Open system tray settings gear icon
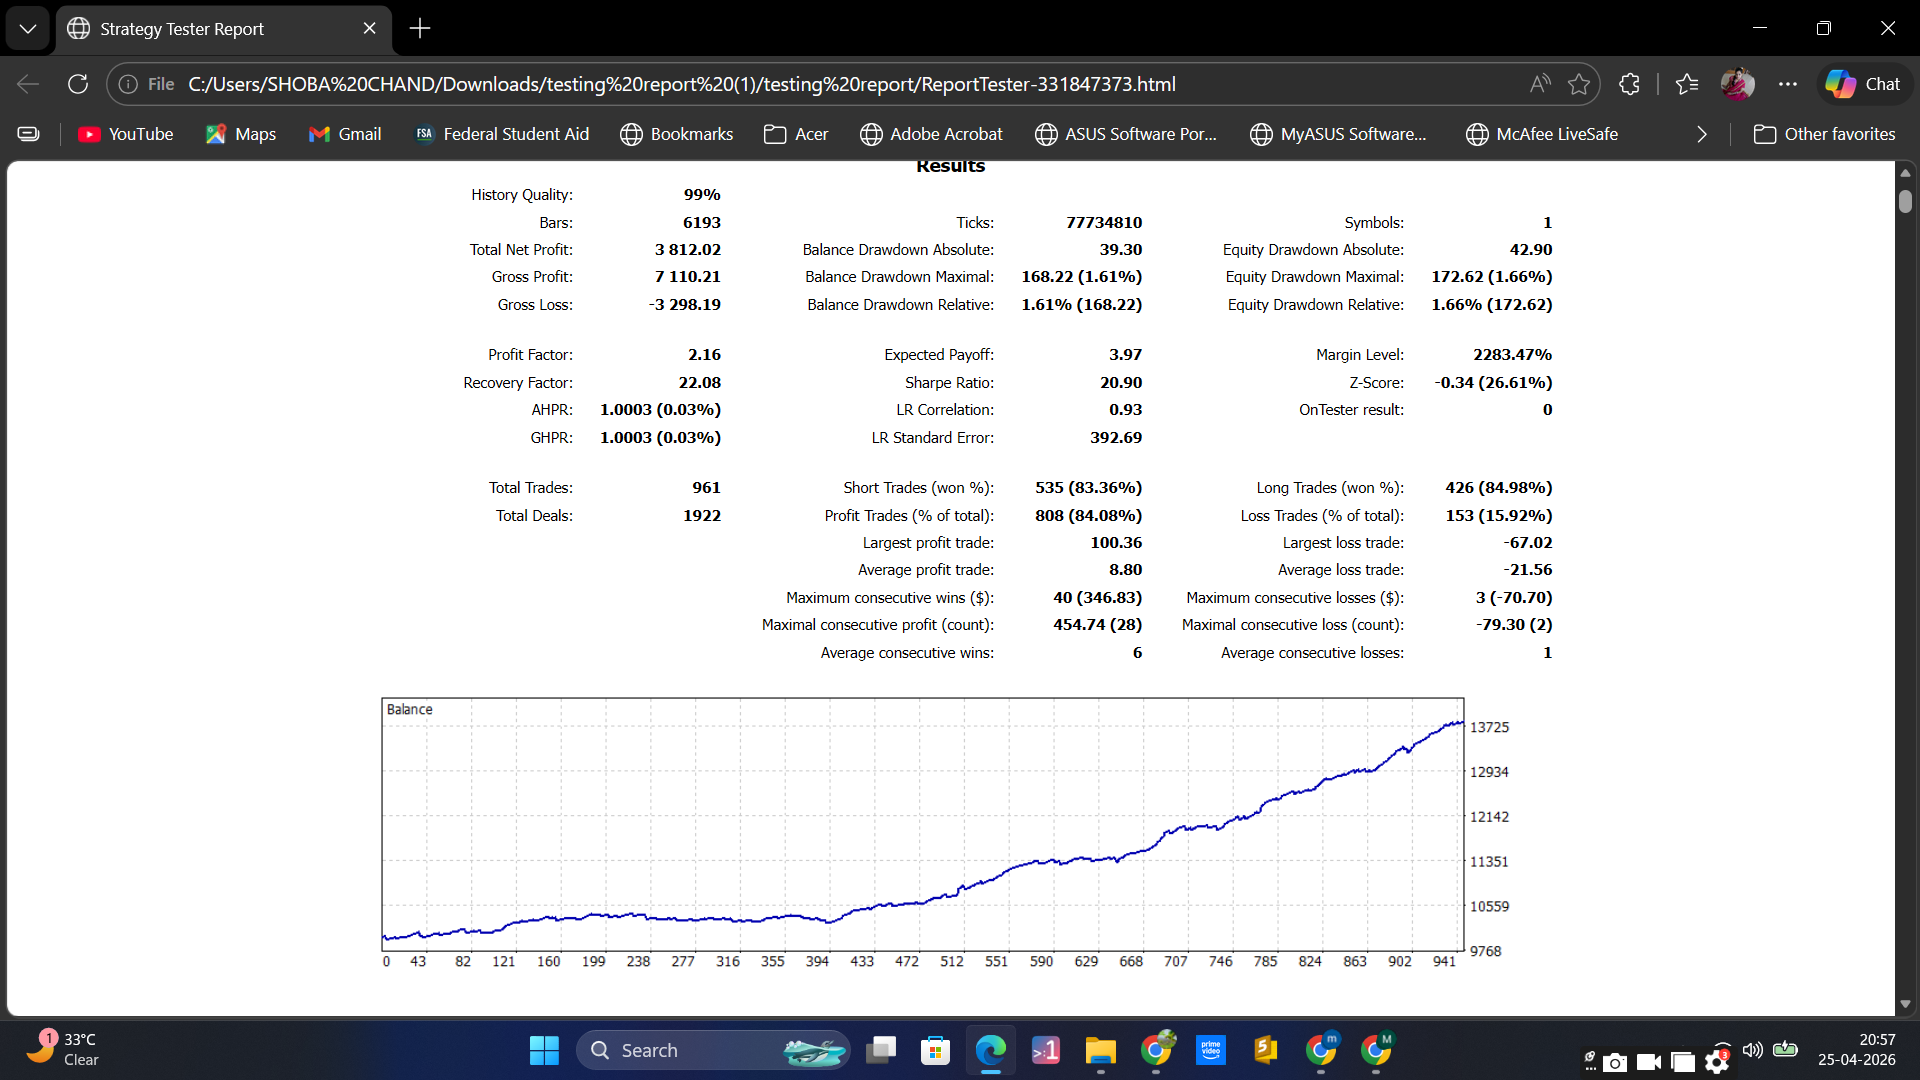The height and width of the screenshot is (1080, 1920). tap(1717, 1061)
